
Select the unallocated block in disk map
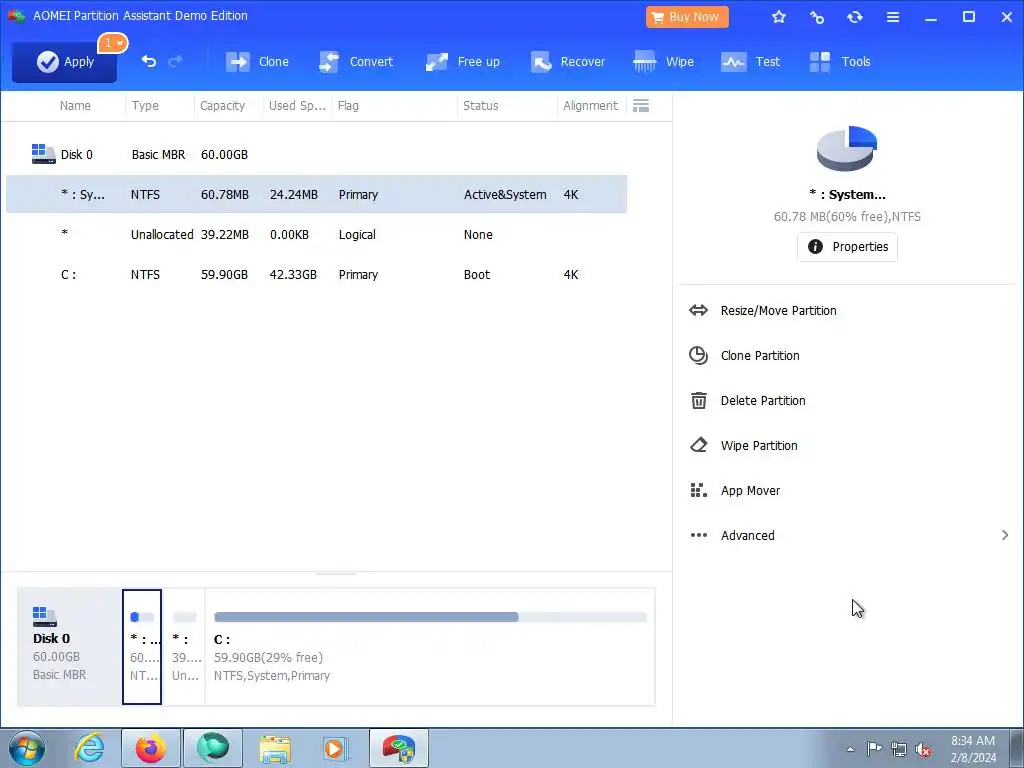[x=185, y=647]
